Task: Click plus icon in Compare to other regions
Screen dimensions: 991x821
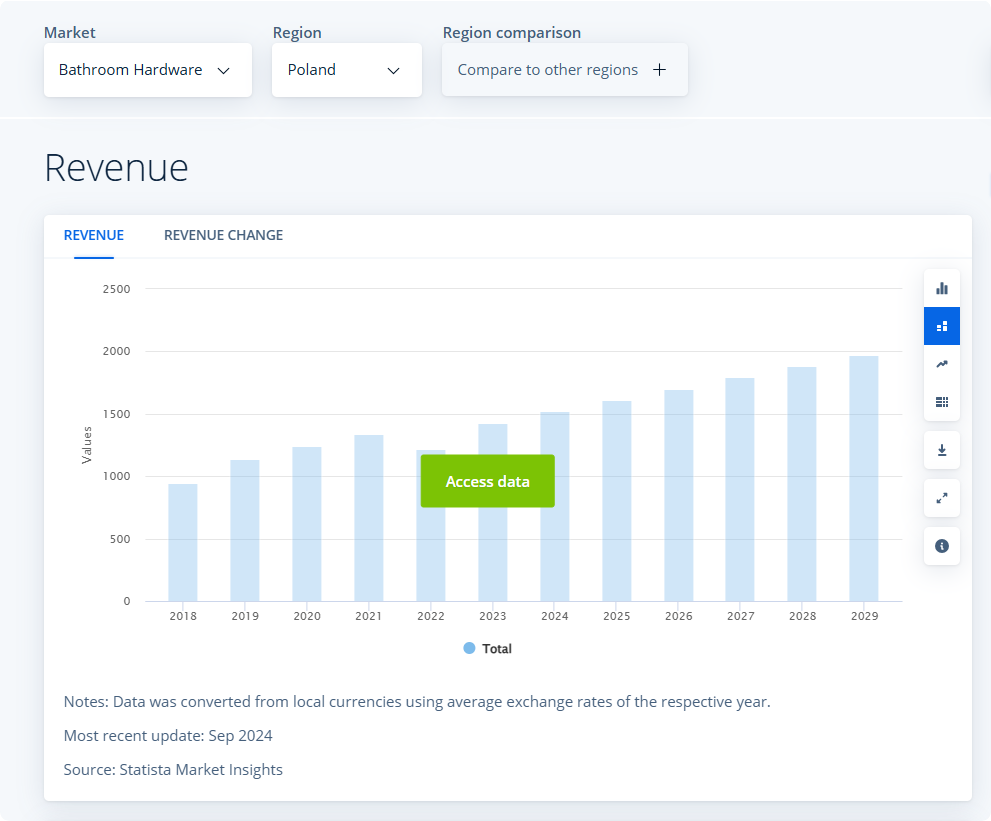Action: [x=659, y=70]
